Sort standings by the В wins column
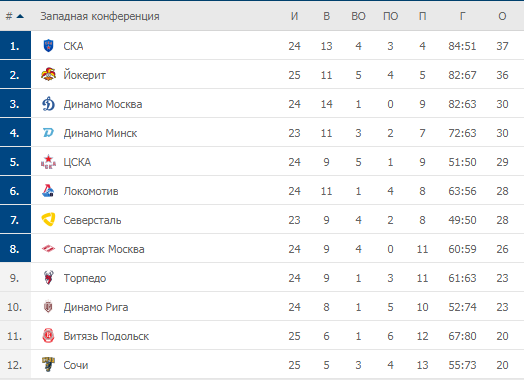This screenshot has width=524, height=380. [326, 16]
